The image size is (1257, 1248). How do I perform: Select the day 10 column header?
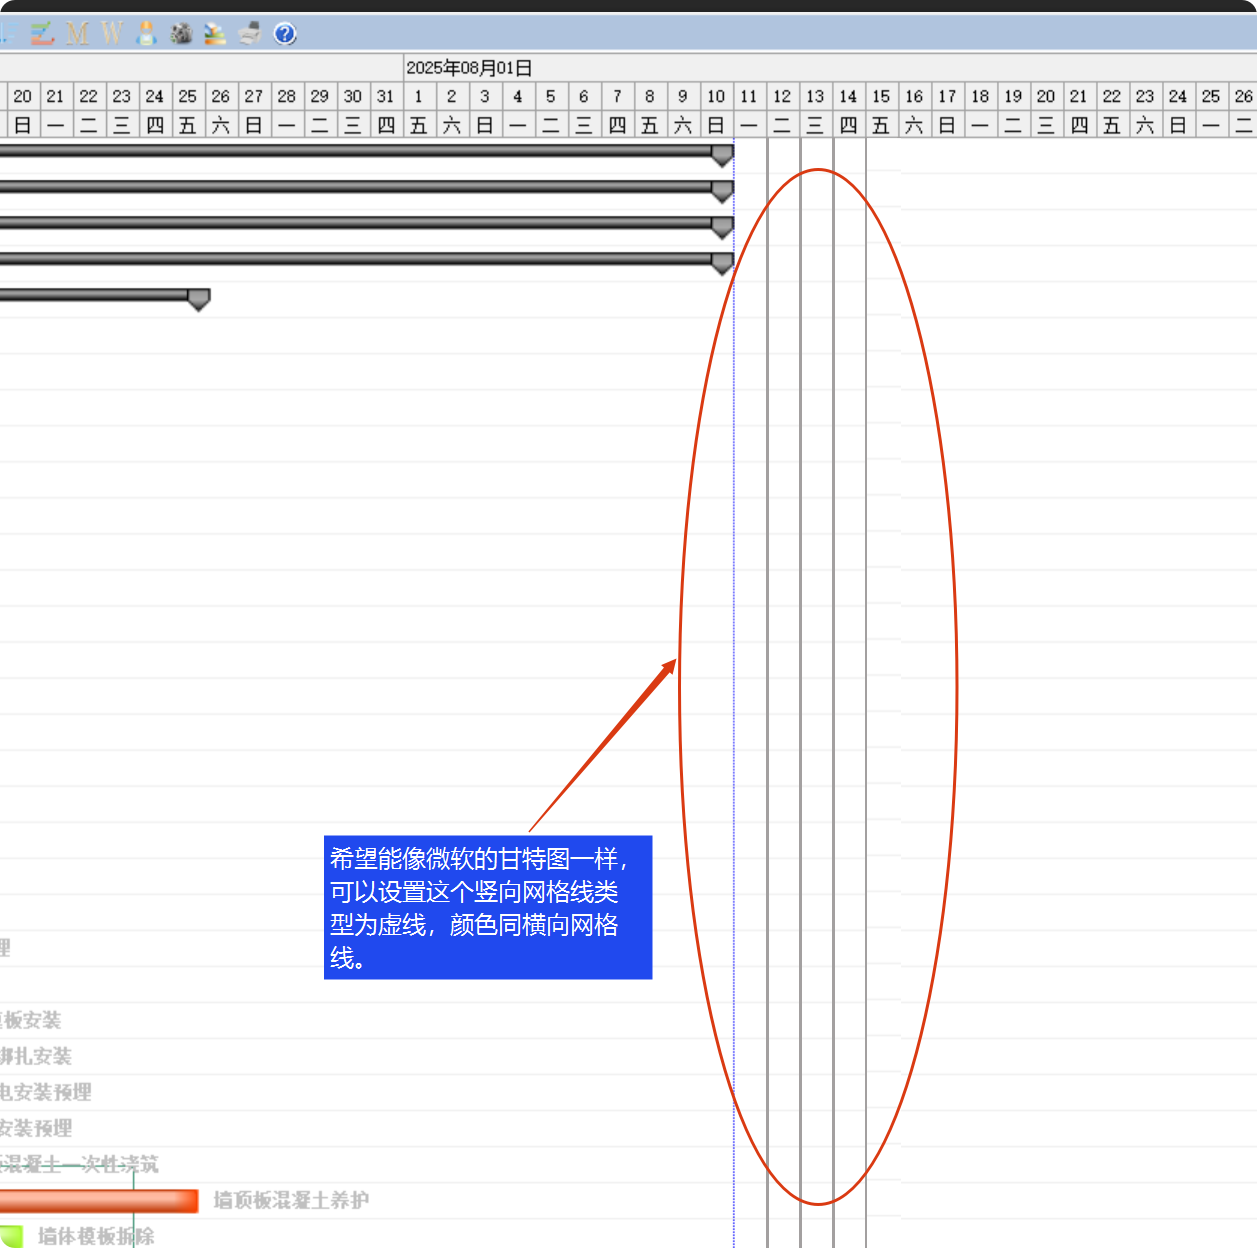716,96
